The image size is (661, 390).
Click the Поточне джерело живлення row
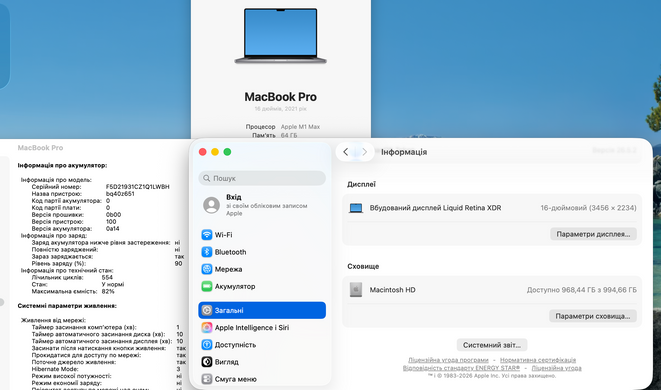[x=109, y=362]
